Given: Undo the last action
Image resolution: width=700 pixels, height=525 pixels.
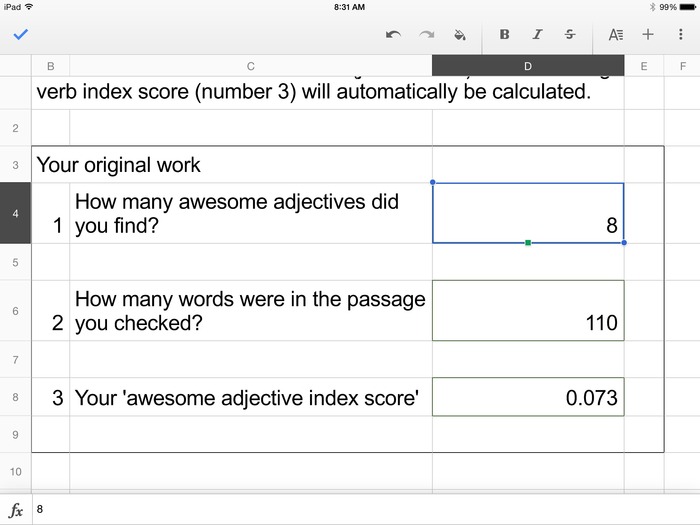Looking at the screenshot, I should 393,34.
